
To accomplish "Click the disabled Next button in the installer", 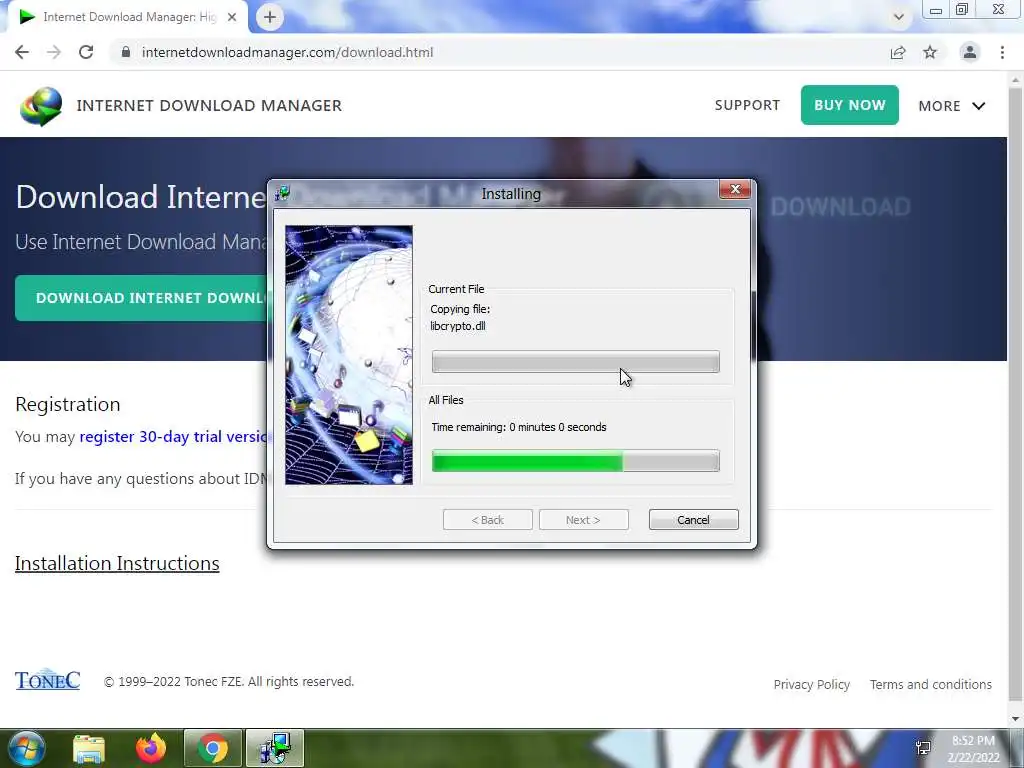I will [x=583, y=520].
